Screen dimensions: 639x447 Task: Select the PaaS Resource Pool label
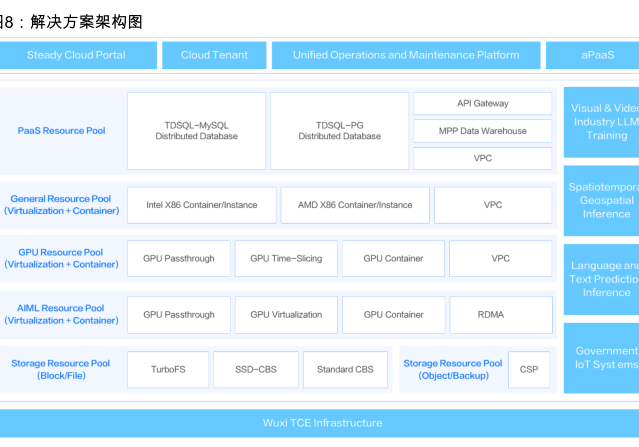coord(61,131)
